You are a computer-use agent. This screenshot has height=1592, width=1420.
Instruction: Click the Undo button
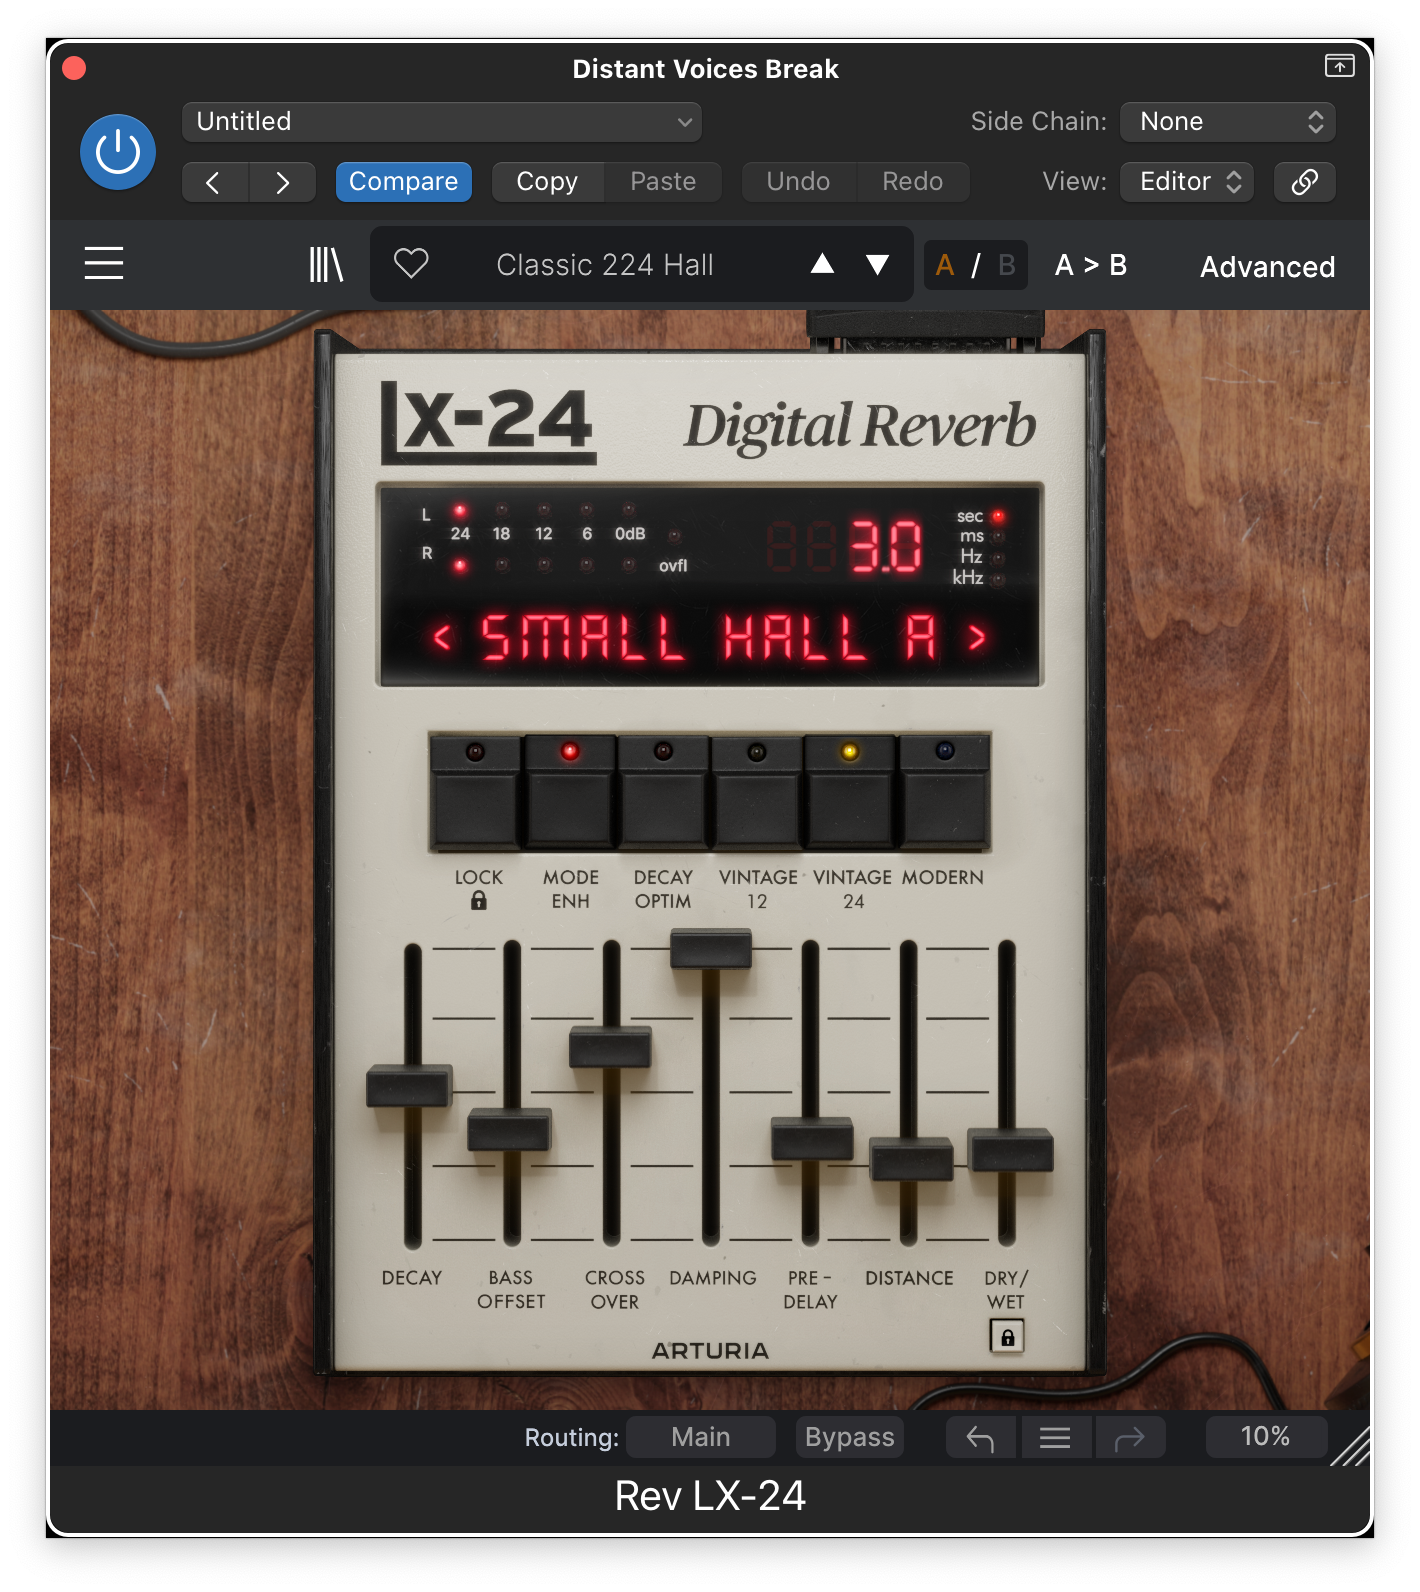click(x=798, y=182)
